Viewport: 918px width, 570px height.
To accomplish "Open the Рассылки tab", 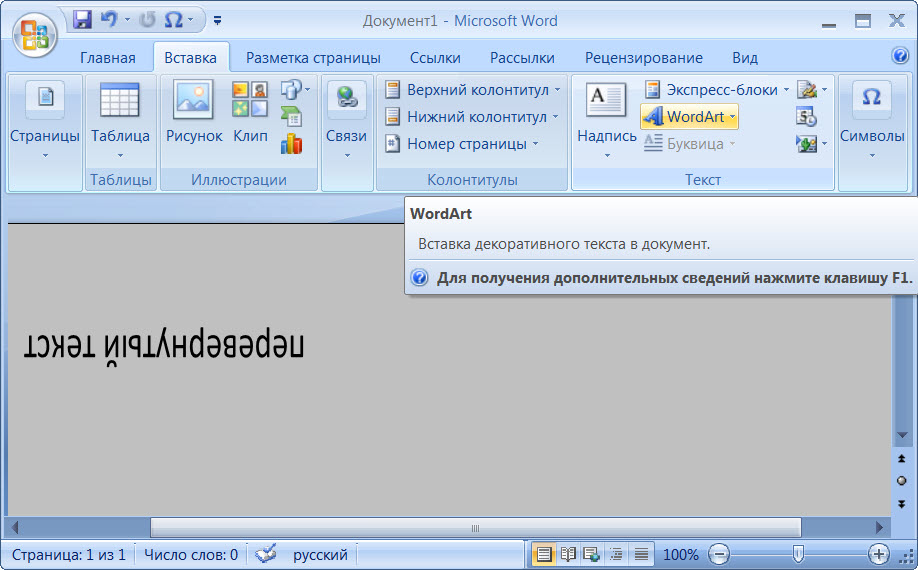I will click(x=522, y=58).
